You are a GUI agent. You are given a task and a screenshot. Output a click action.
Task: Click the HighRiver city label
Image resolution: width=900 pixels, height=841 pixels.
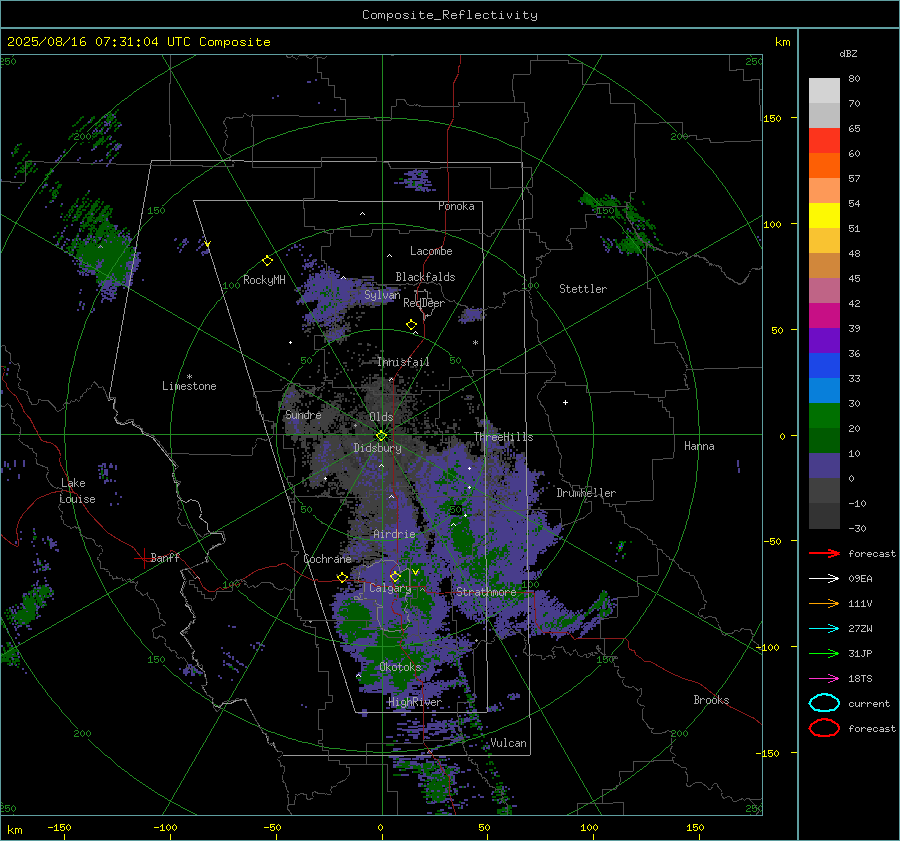point(414,702)
